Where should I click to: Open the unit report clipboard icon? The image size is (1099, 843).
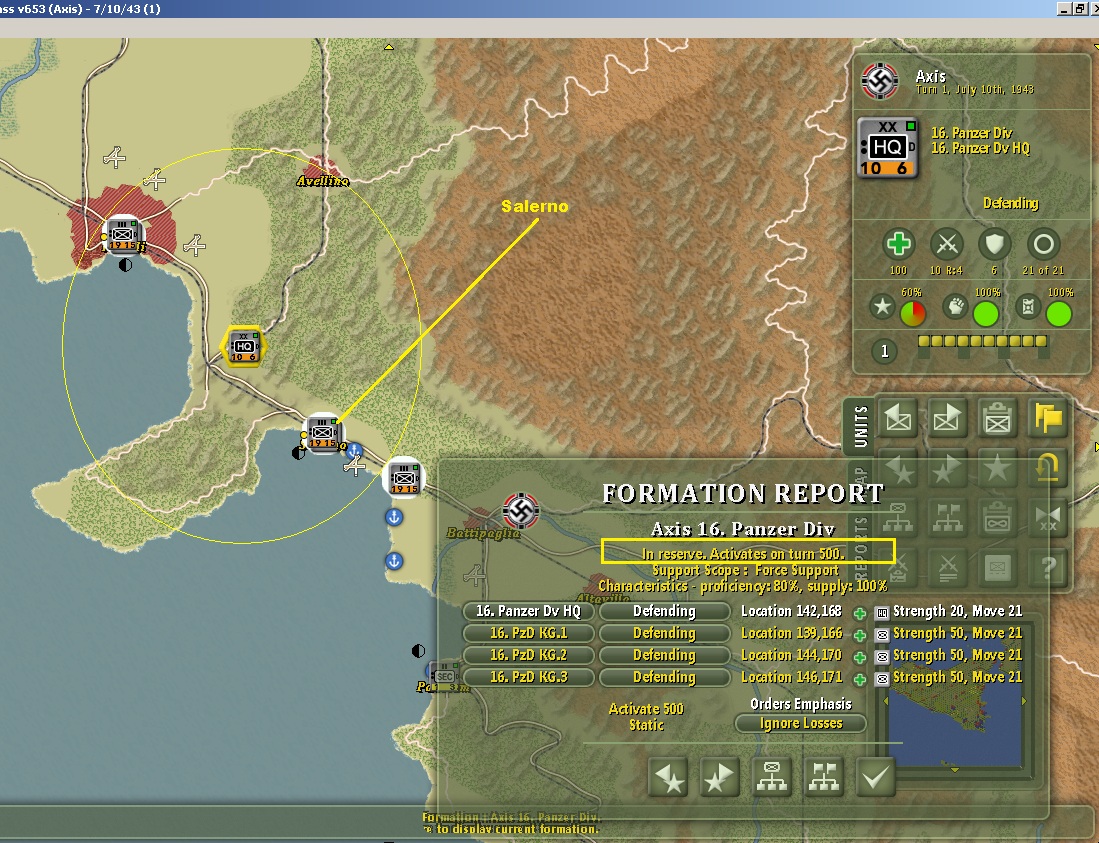pos(997,418)
